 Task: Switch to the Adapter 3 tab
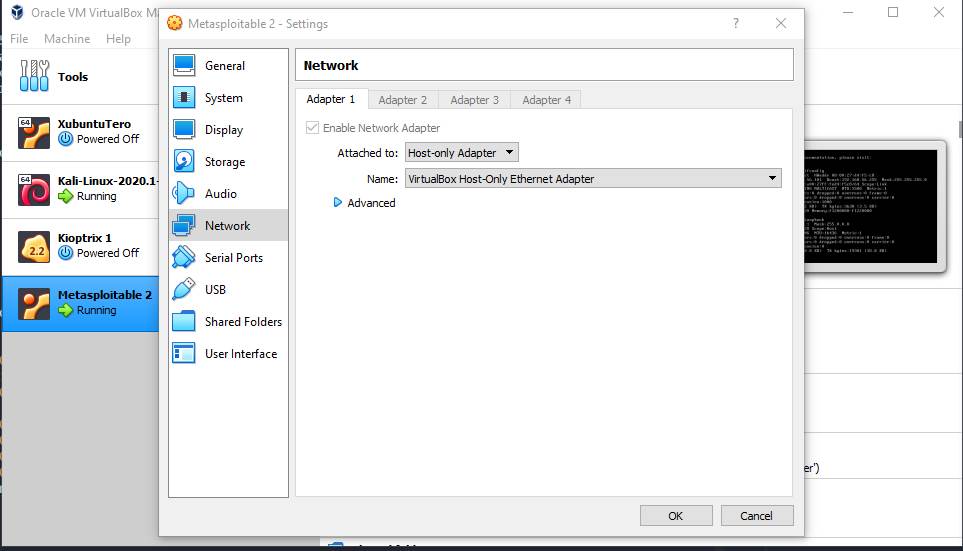[474, 100]
